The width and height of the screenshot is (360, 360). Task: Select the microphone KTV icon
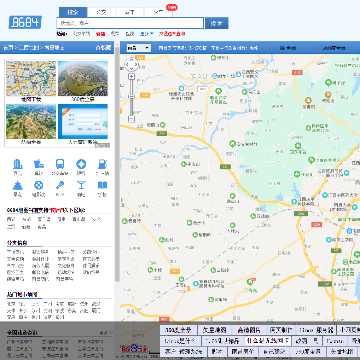60,185
